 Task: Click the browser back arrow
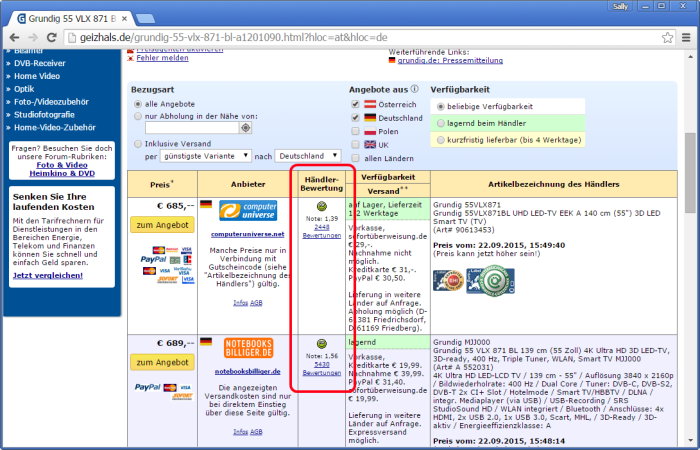click(13, 38)
